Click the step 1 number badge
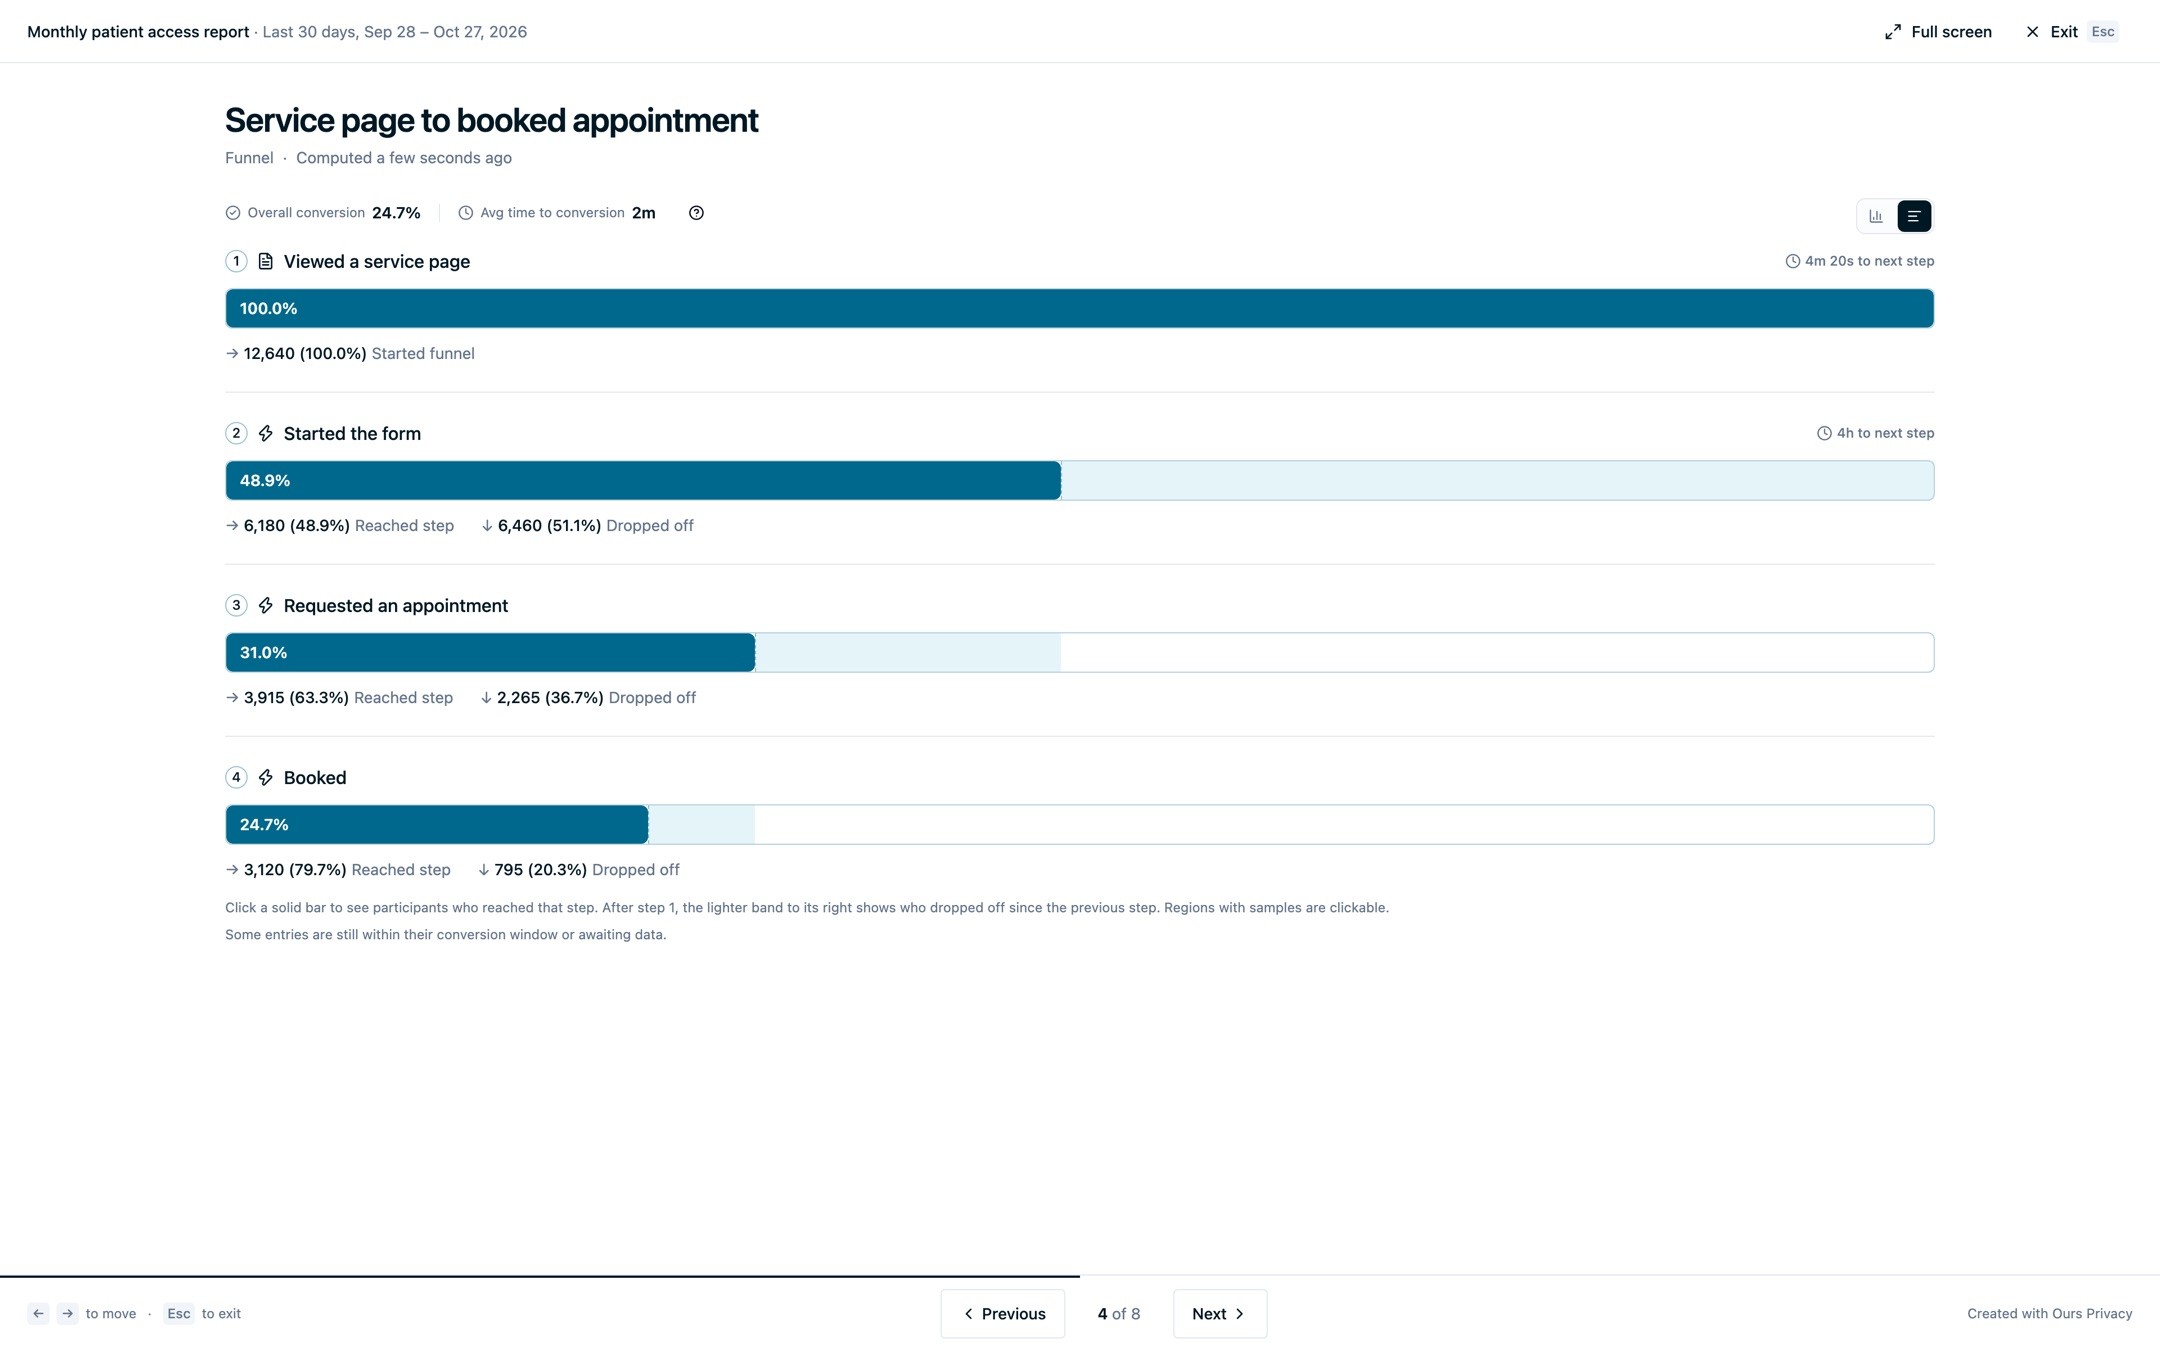 236,261
